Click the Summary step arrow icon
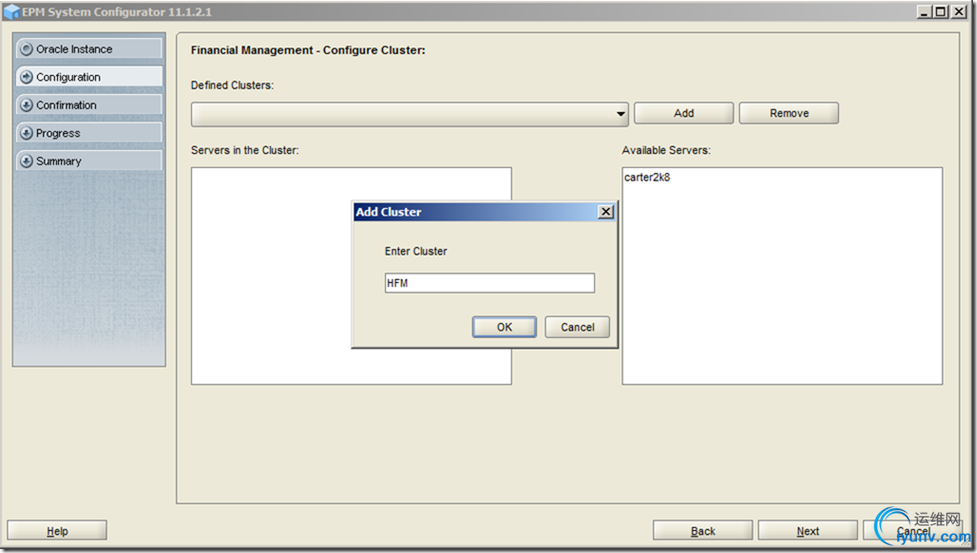The height and width of the screenshot is (553, 977). [26, 161]
